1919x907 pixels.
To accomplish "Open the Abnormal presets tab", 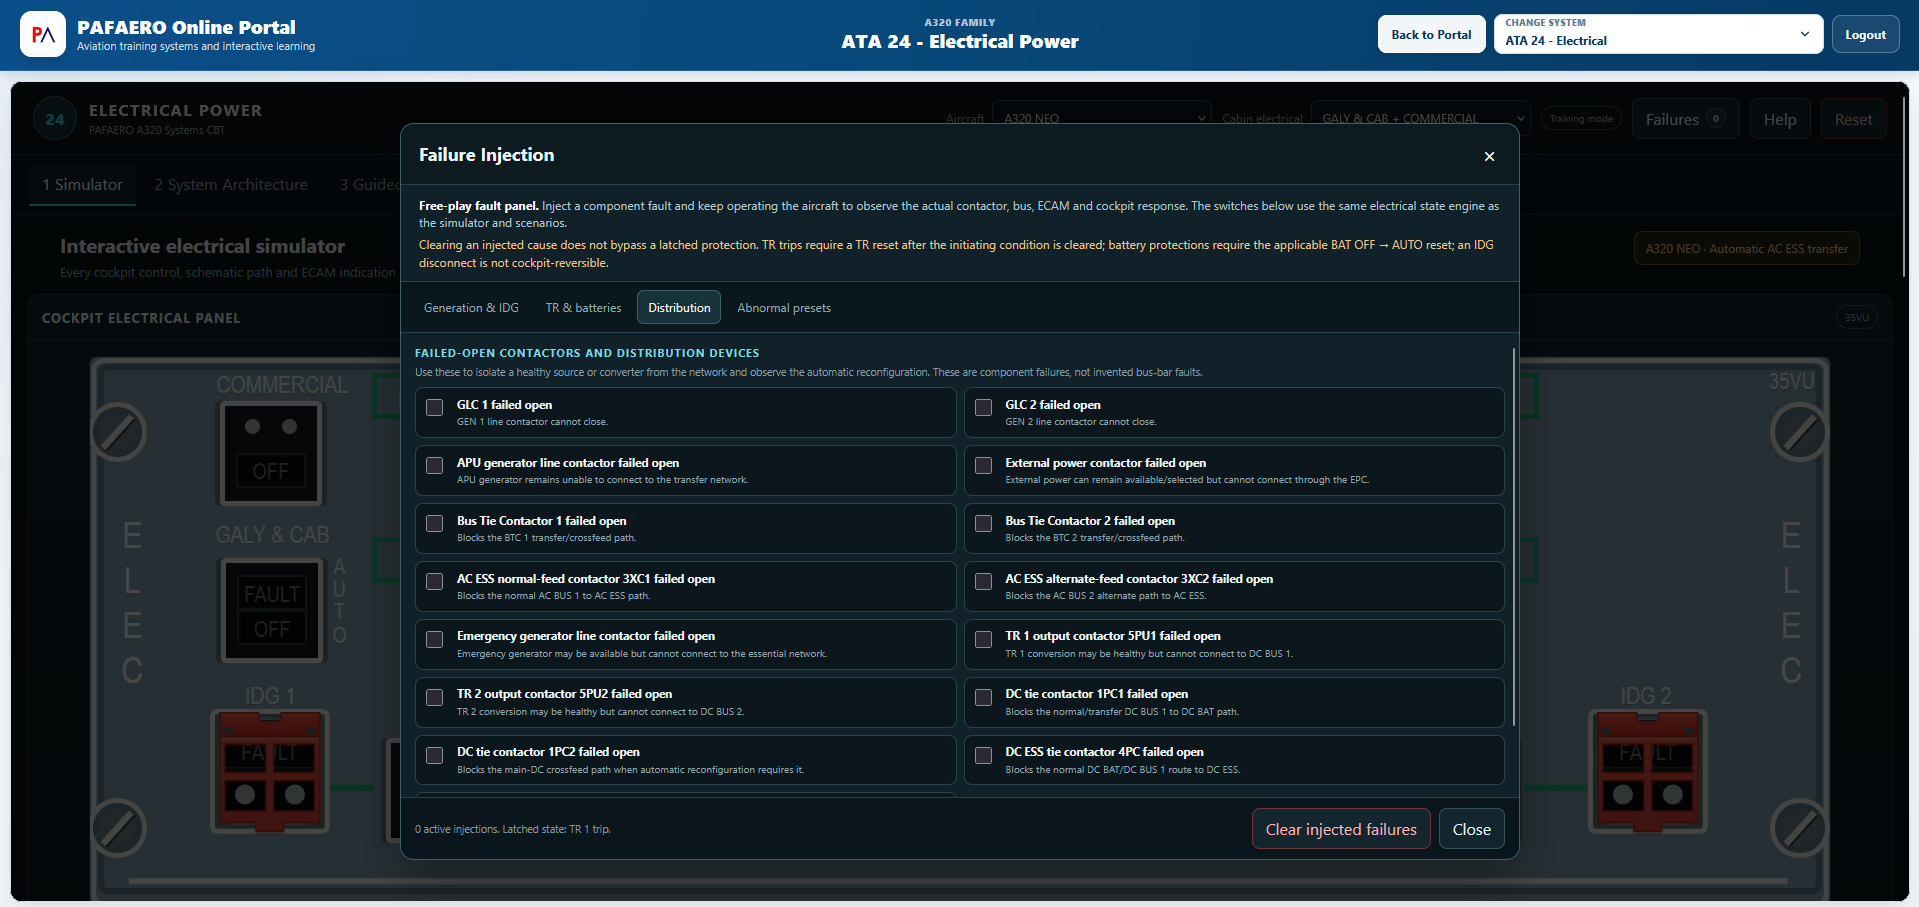I will coord(784,308).
